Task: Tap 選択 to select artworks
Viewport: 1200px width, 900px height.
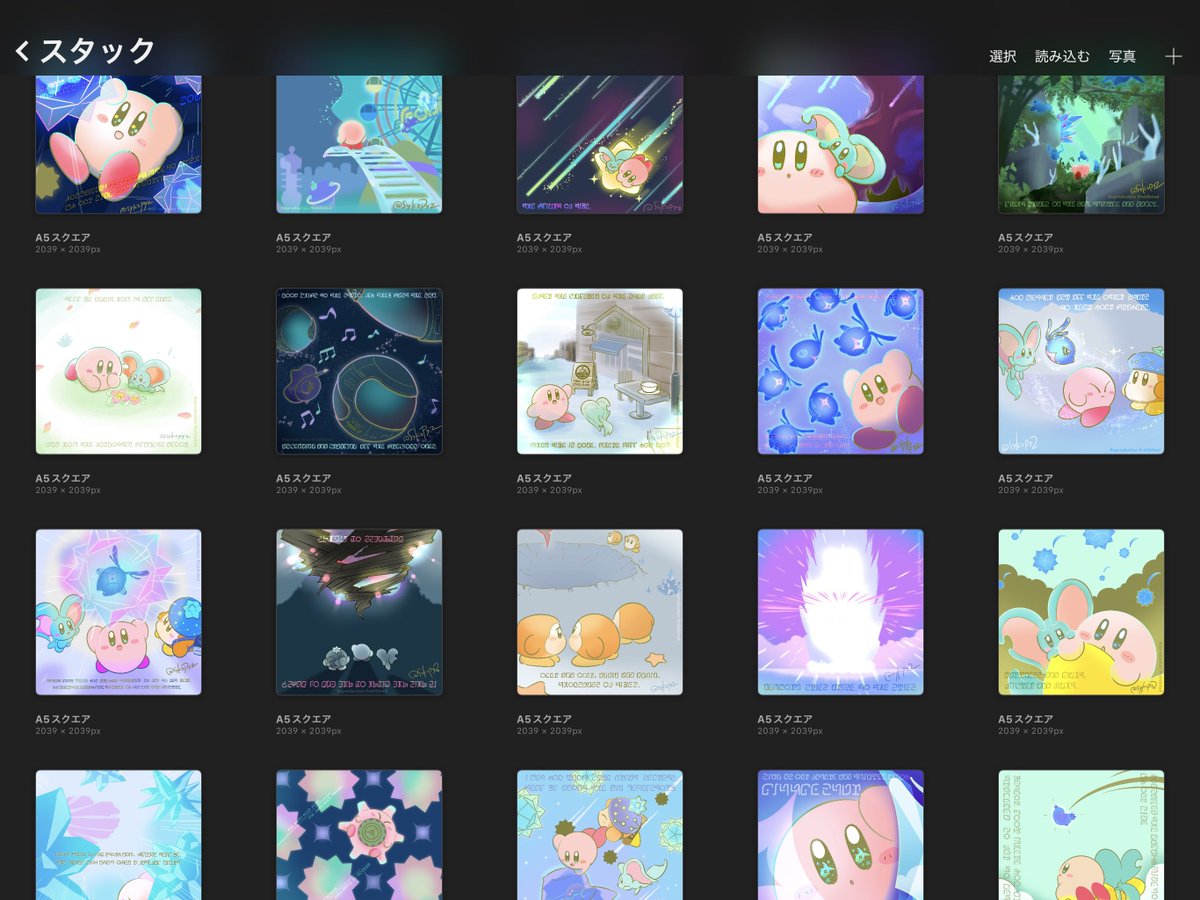Action: (x=1003, y=57)
